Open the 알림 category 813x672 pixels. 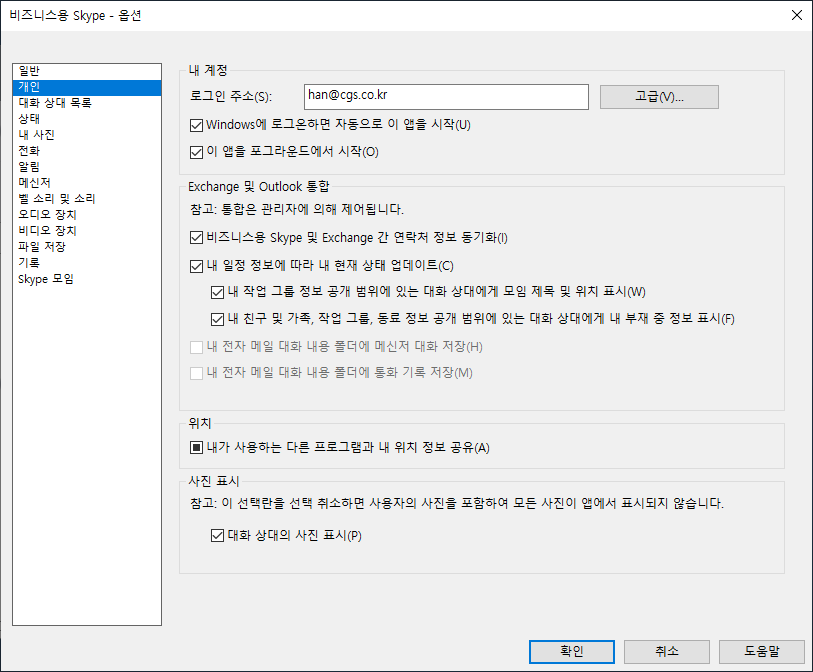[87, 167]
